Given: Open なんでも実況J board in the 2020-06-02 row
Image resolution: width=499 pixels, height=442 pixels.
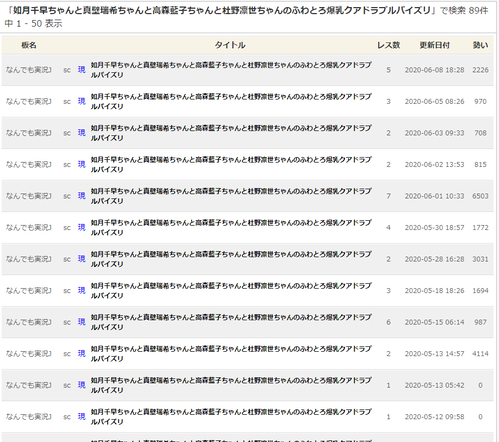Looking at the screenshot, I should pyautogui.click(x=29, y=164).
